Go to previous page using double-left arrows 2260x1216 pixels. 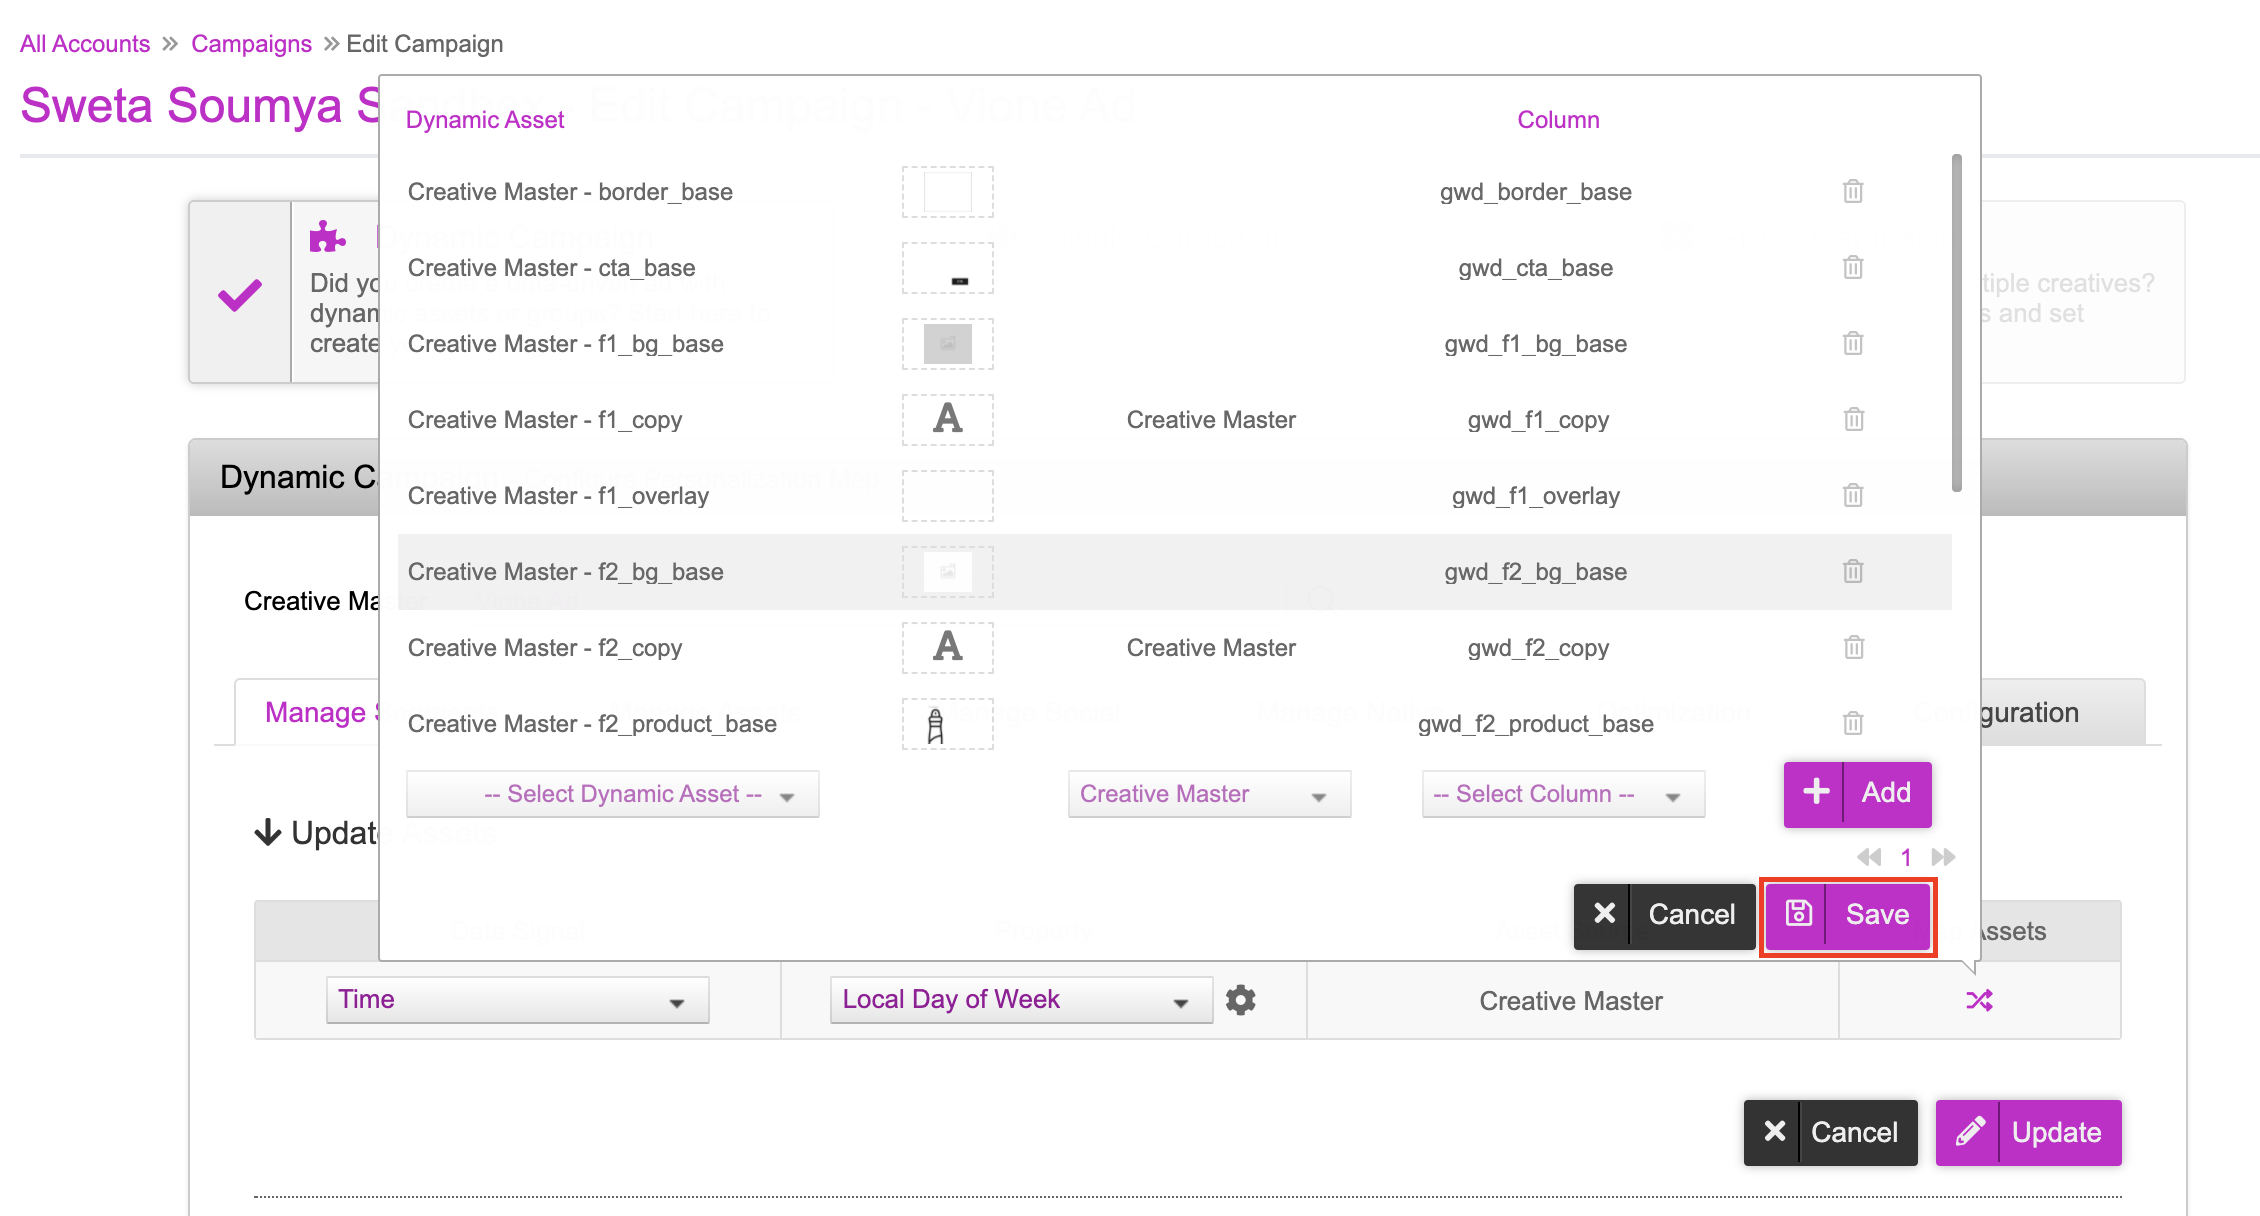1868,857
